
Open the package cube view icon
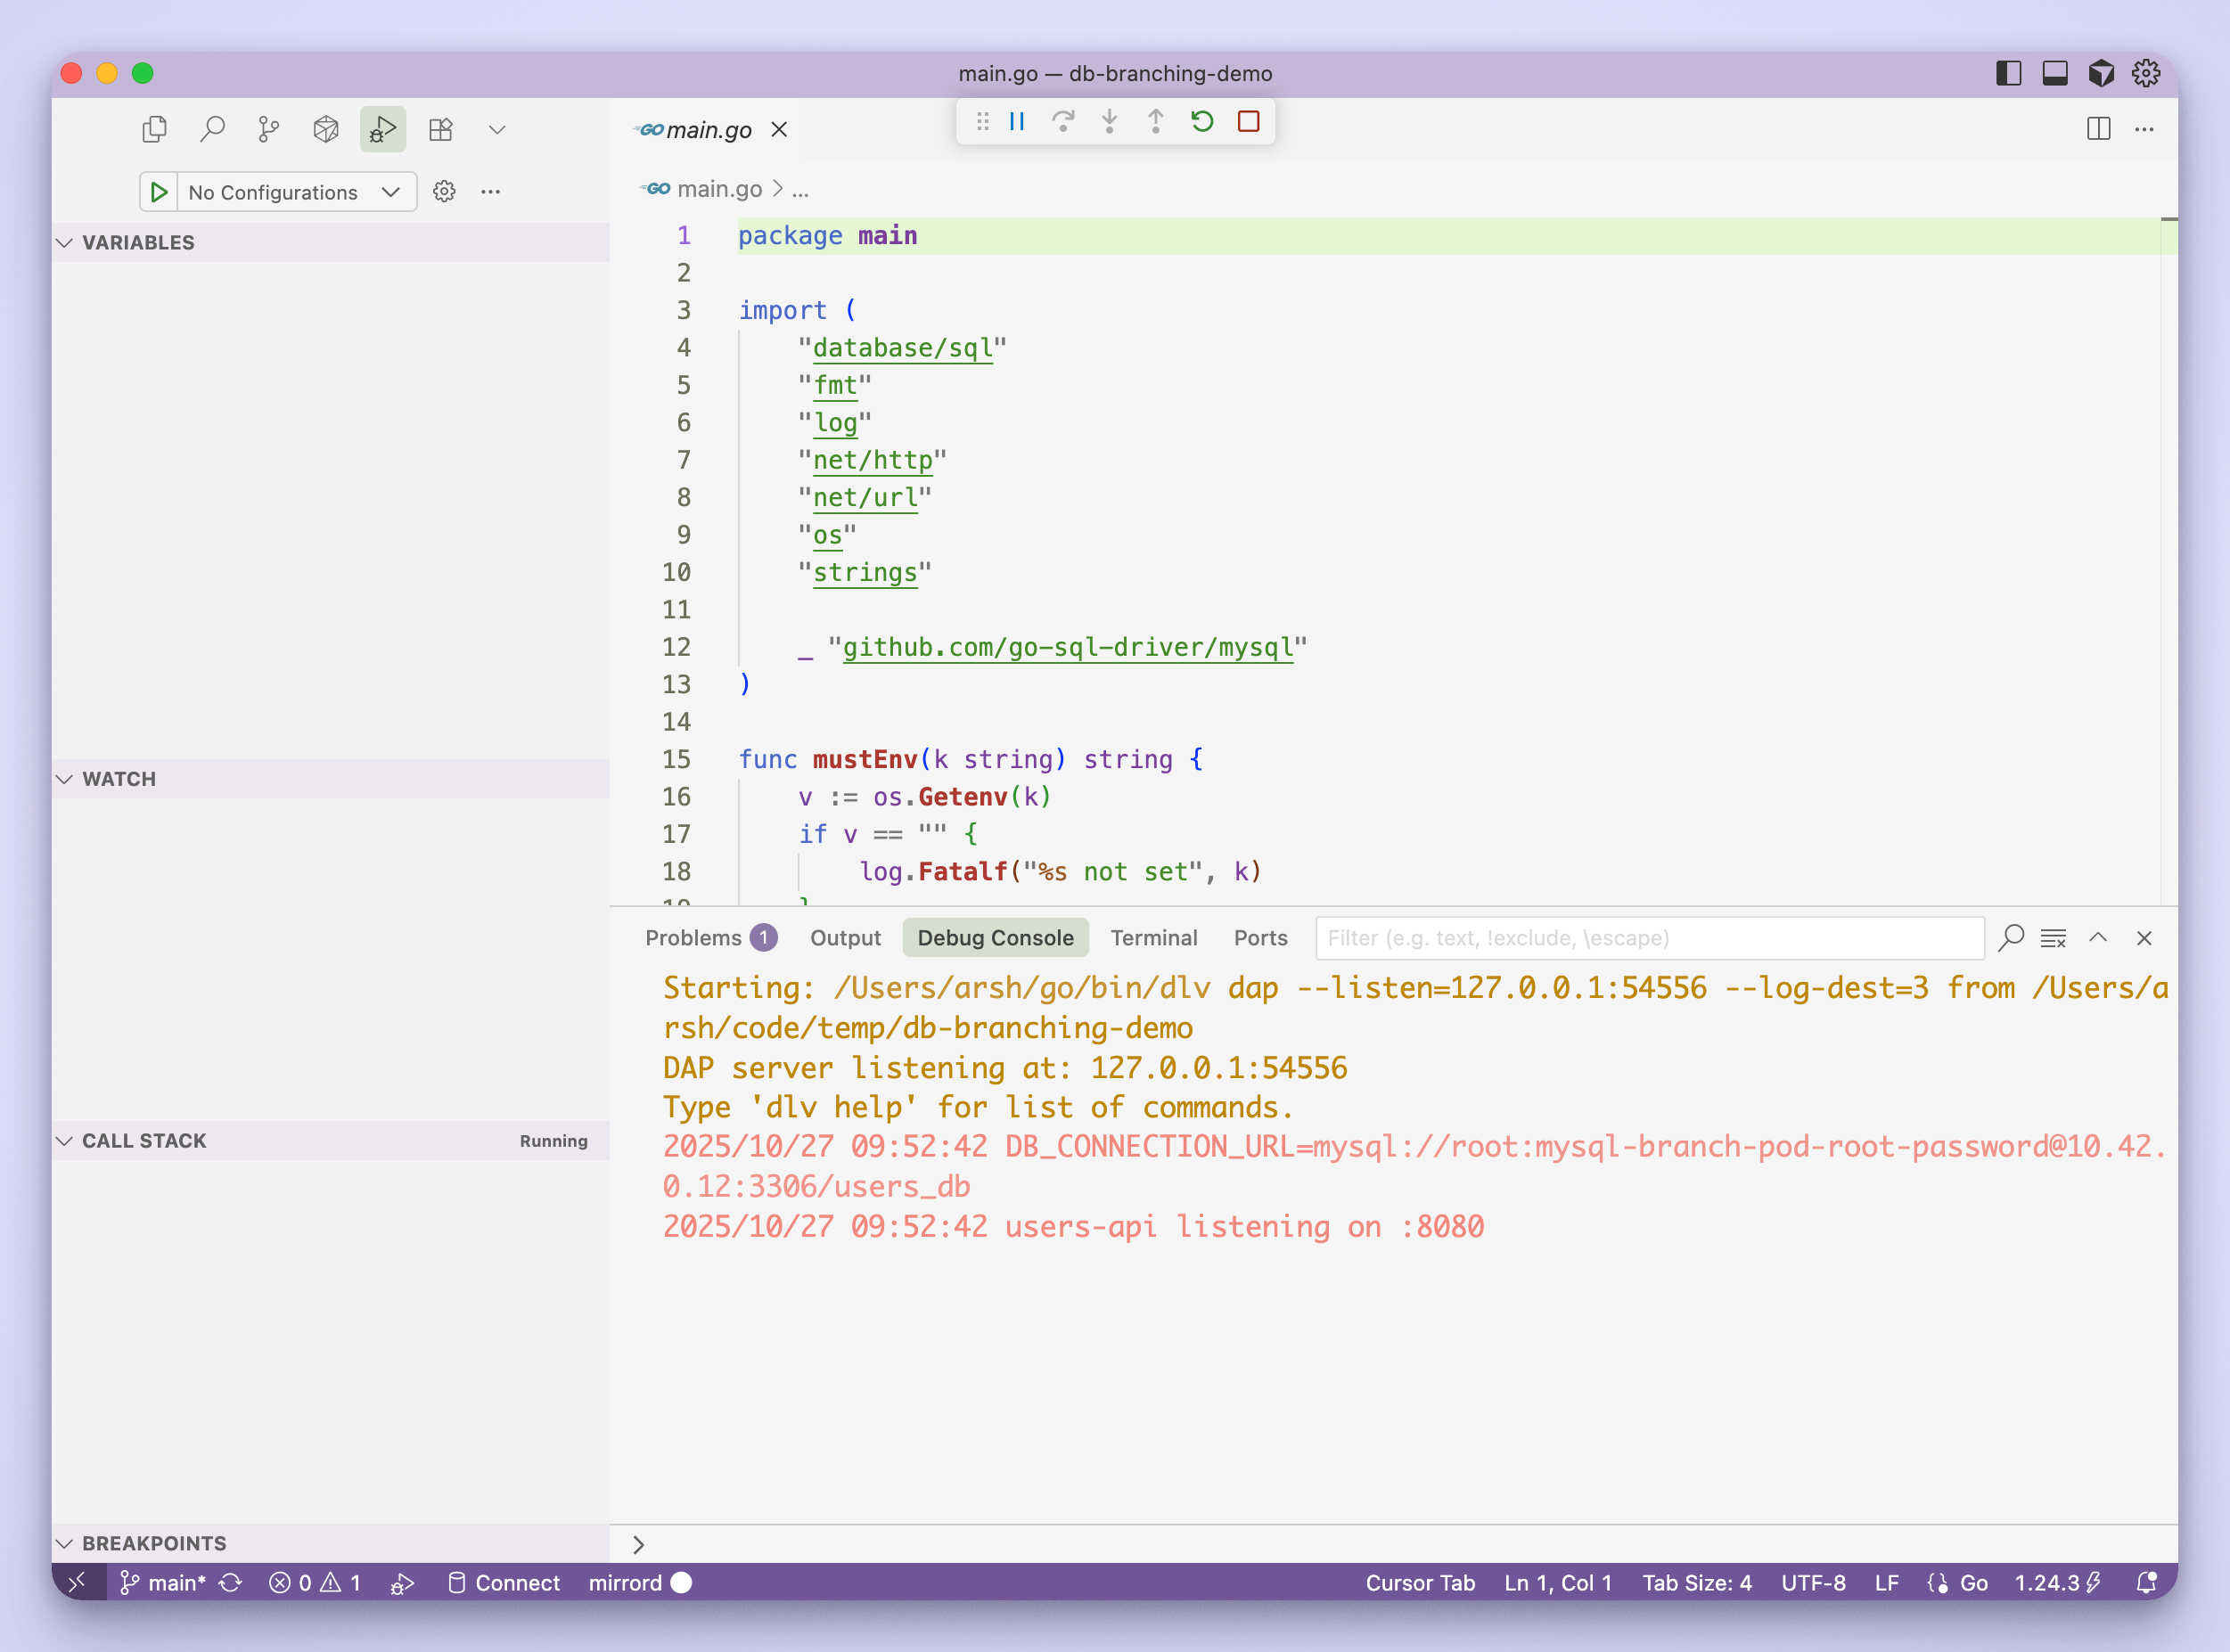pos(326,129)
